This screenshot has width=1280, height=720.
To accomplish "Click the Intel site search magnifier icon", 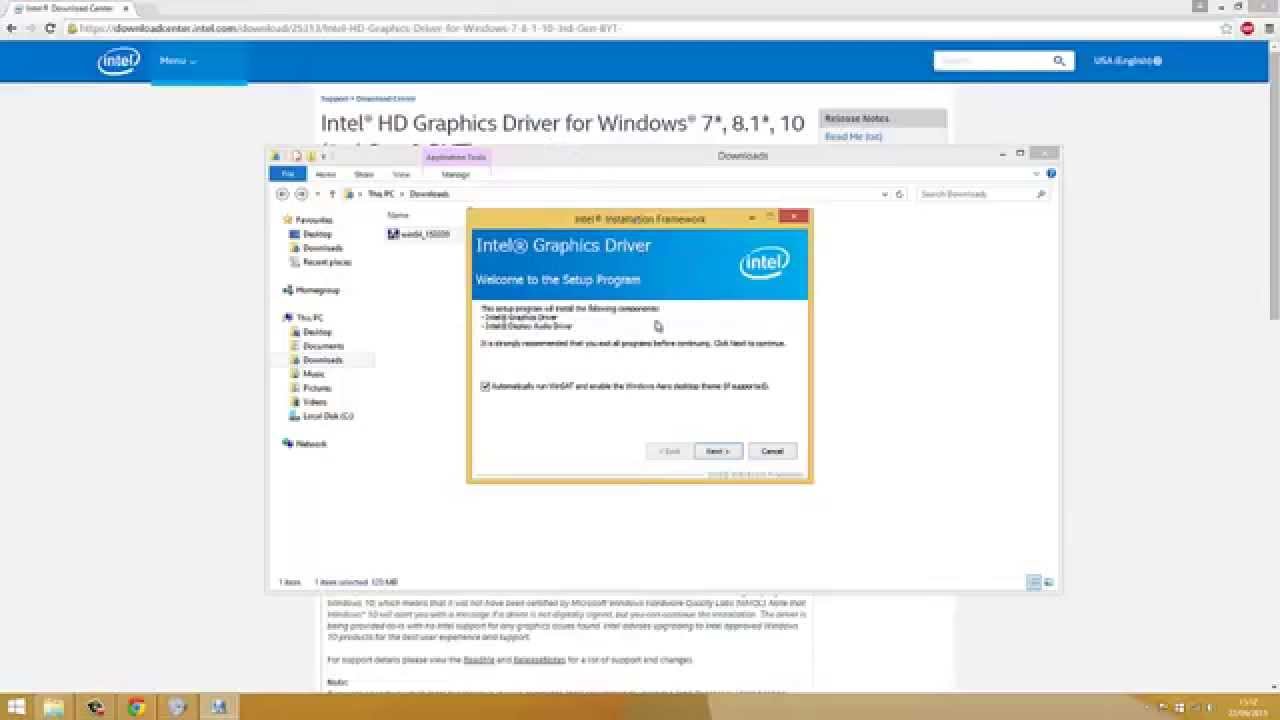I will 1060,61.
